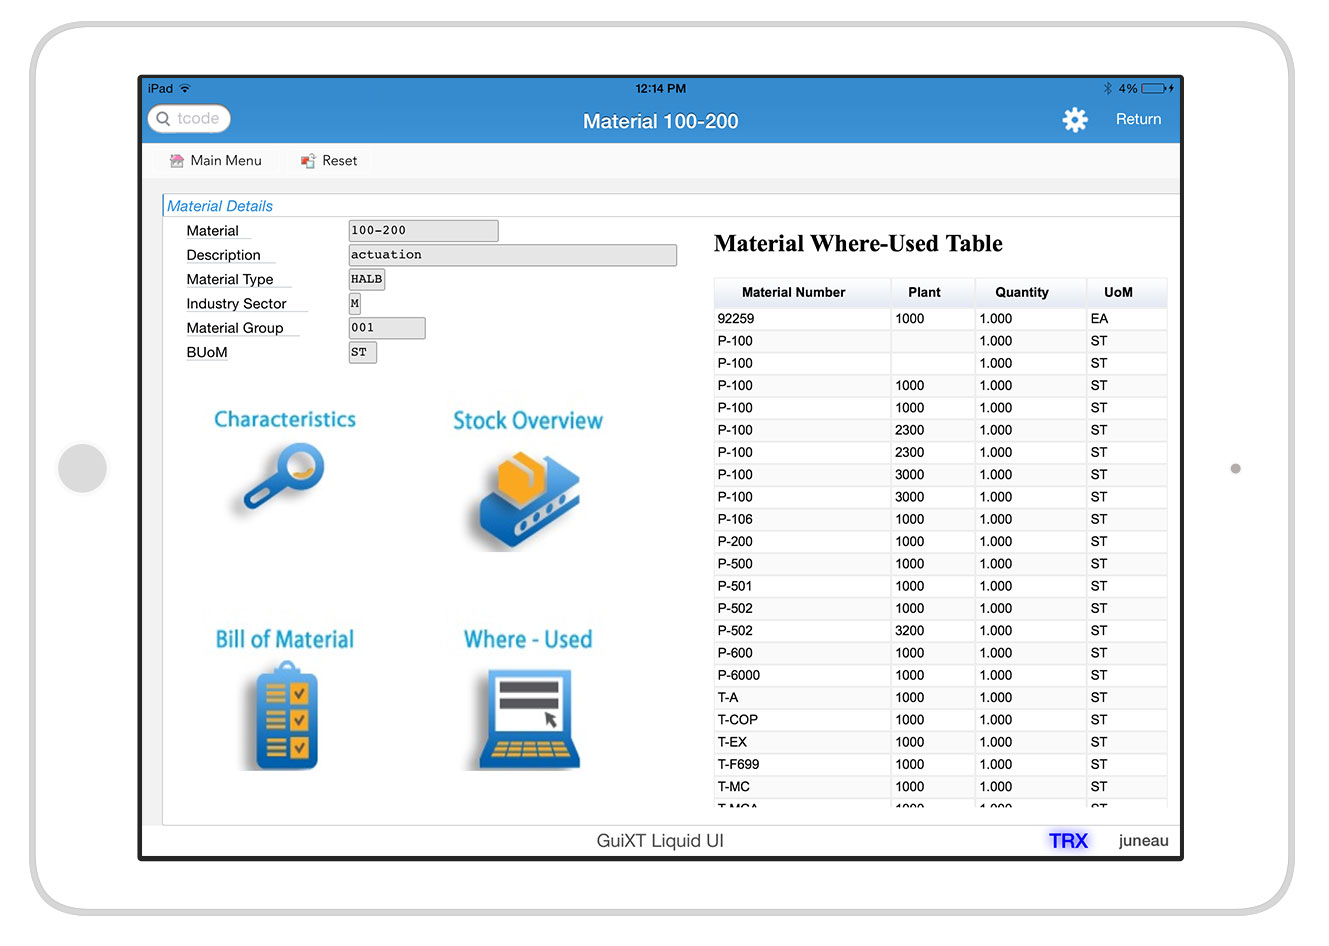This screenshot has height=946, width=1329.
Task: Click the Material Group field 001
Action: point(386,328)
